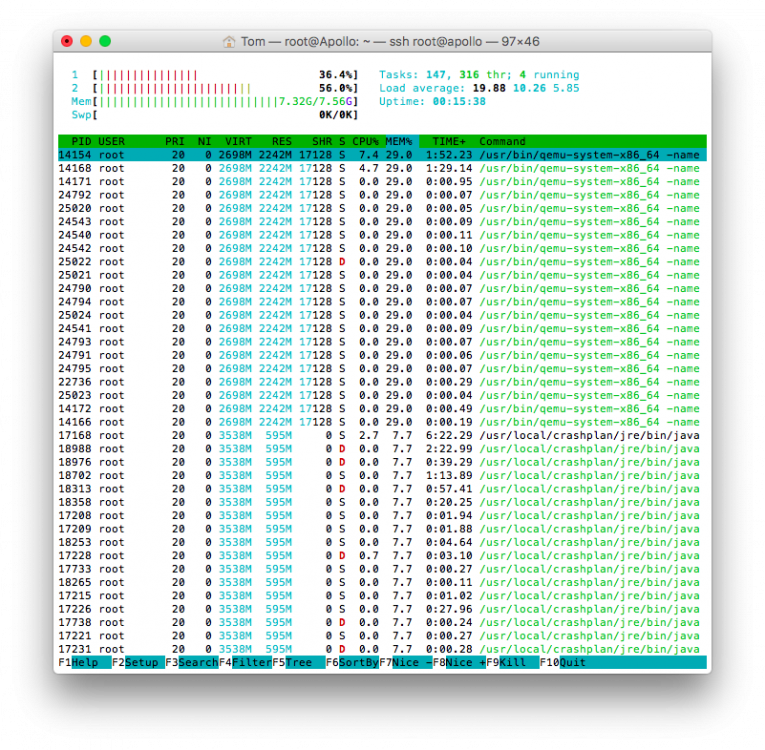Select process row PID 14171
765x750 pixels.
pyautogui.click(x=382, y=182)
